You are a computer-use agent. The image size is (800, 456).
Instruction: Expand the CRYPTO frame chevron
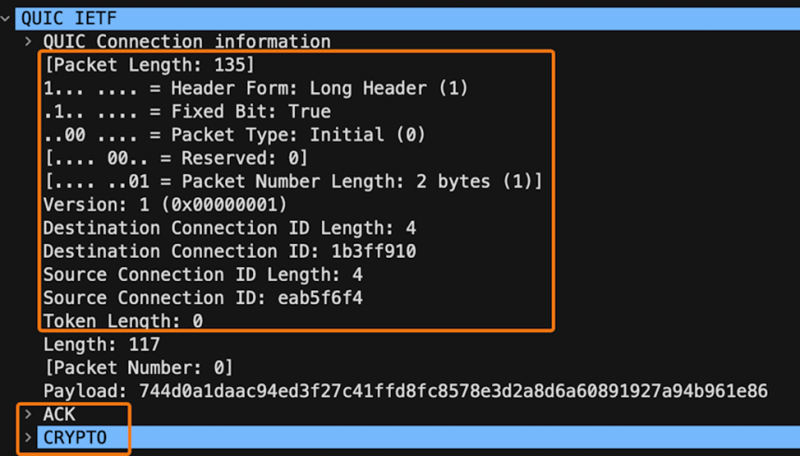[28, 438]
